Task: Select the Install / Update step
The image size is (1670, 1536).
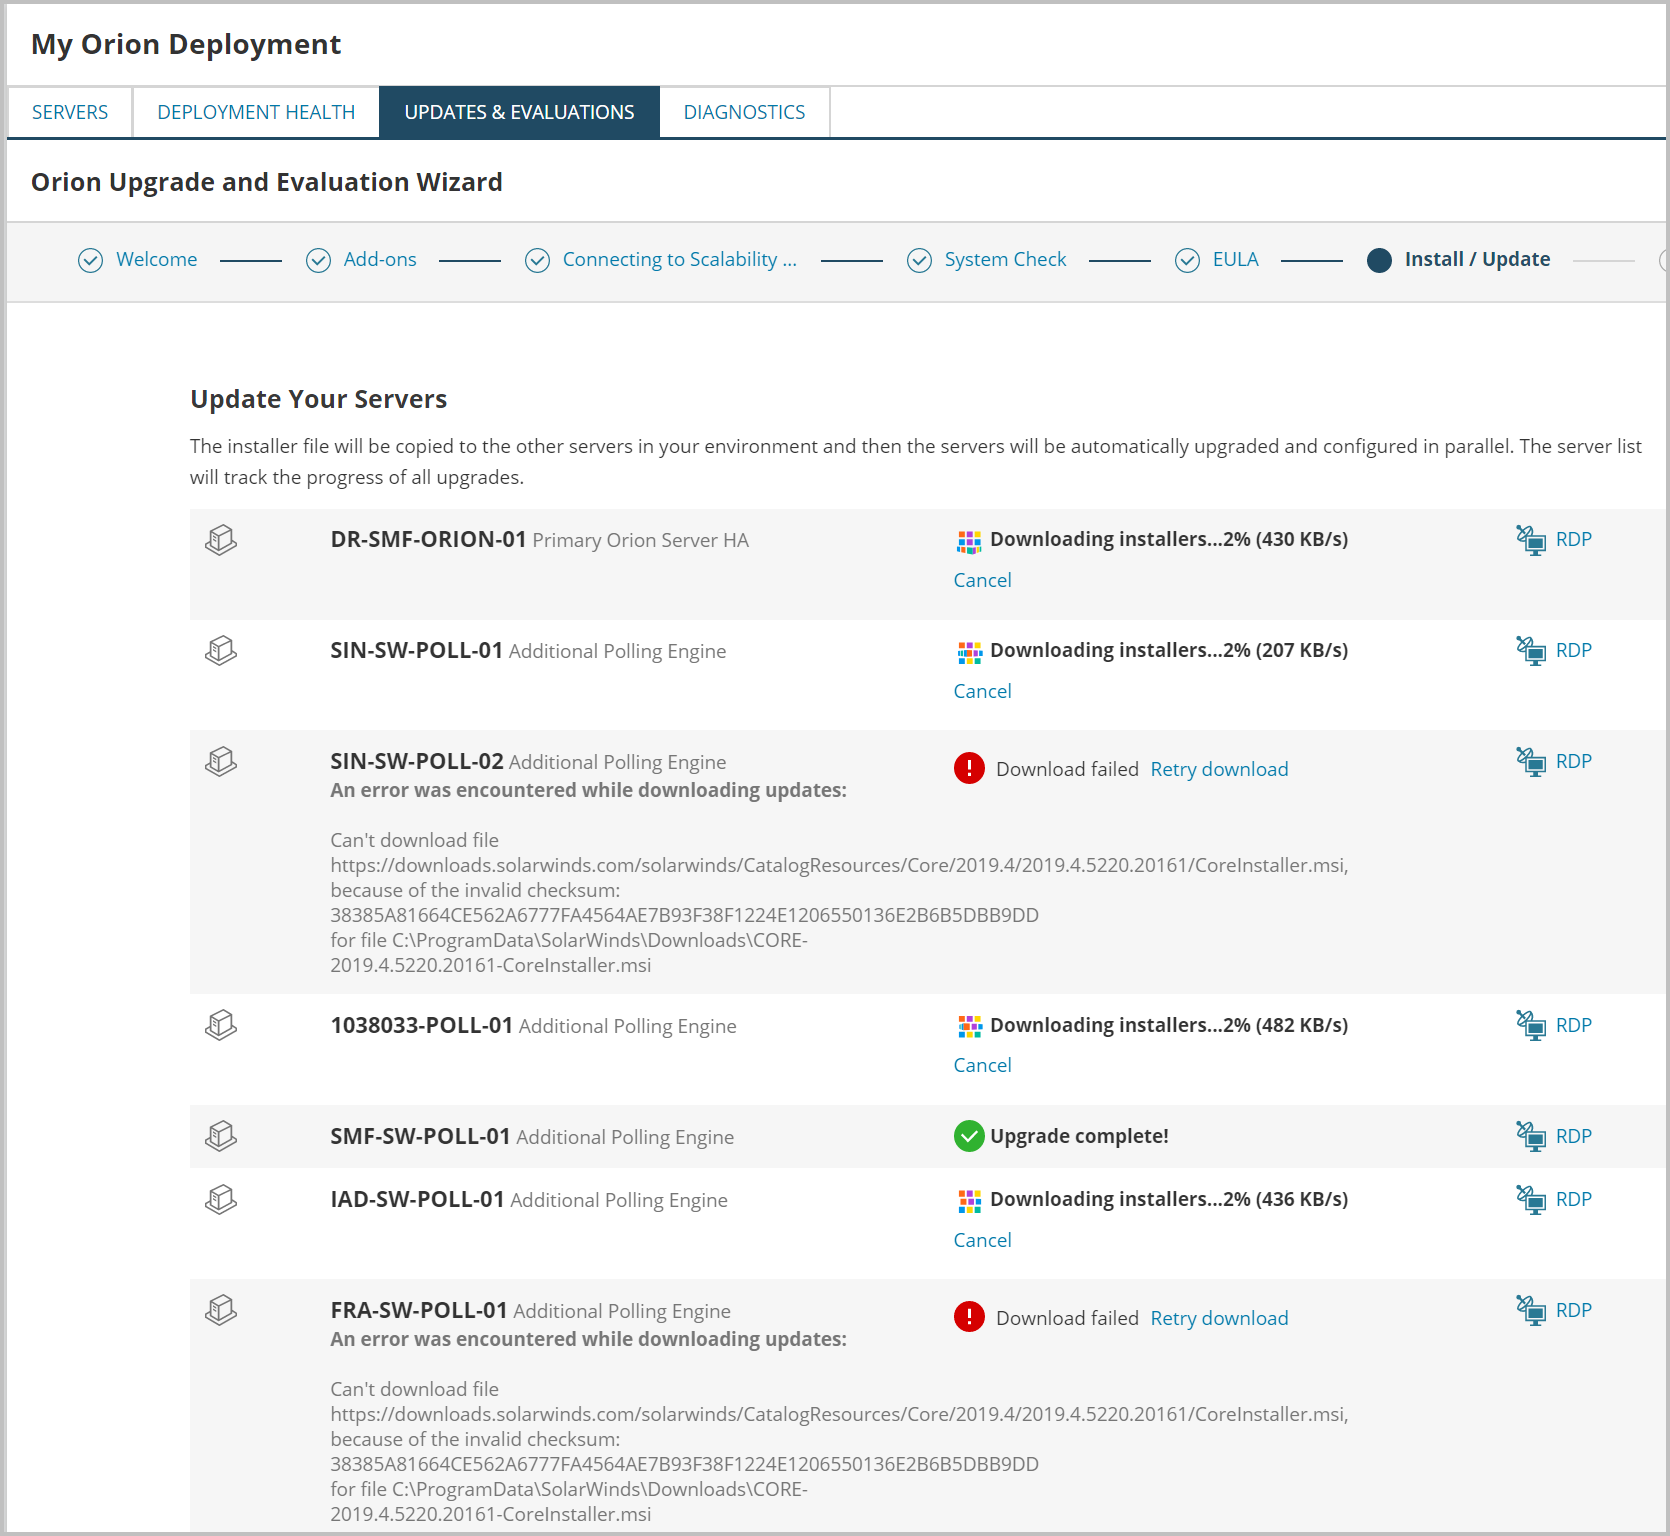Action: click(x=1477, y=259)
